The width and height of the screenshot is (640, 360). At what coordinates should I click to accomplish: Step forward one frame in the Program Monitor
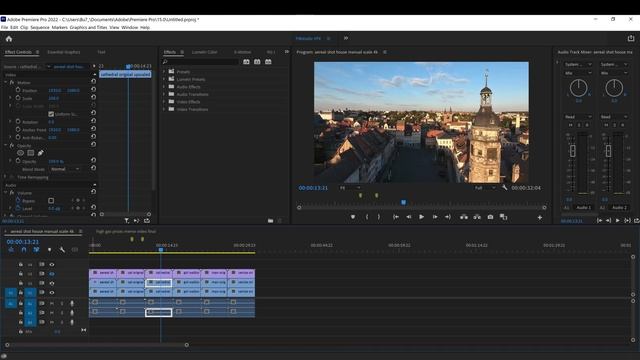click(435, 217)
